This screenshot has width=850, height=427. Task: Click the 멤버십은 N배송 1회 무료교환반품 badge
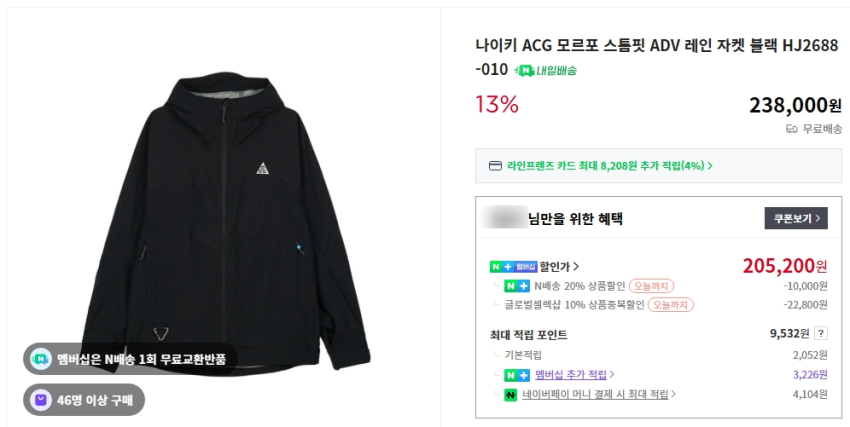[131, 359]
